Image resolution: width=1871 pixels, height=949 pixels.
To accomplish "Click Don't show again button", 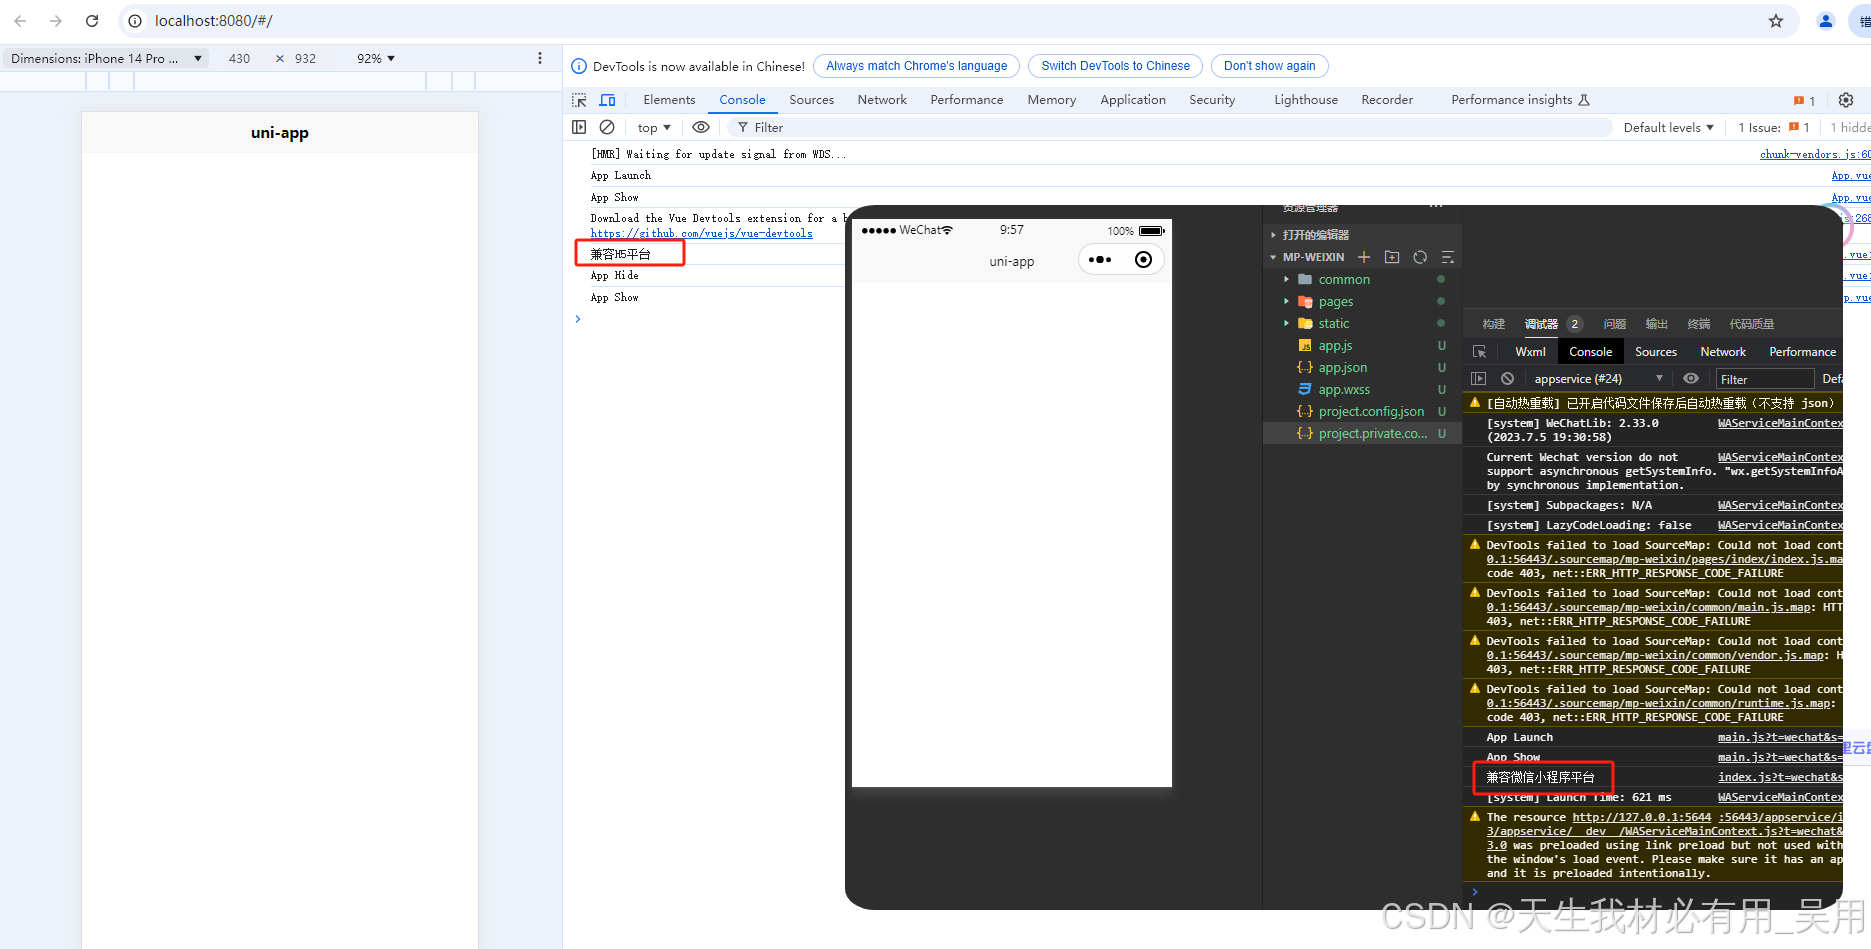I will click(1269, 66).
